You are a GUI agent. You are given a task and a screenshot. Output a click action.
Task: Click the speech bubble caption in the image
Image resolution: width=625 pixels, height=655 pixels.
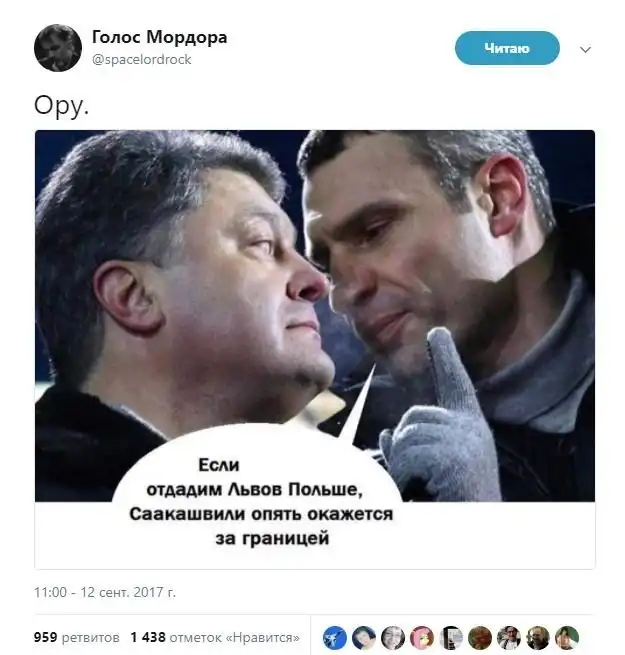pos(261,501)
